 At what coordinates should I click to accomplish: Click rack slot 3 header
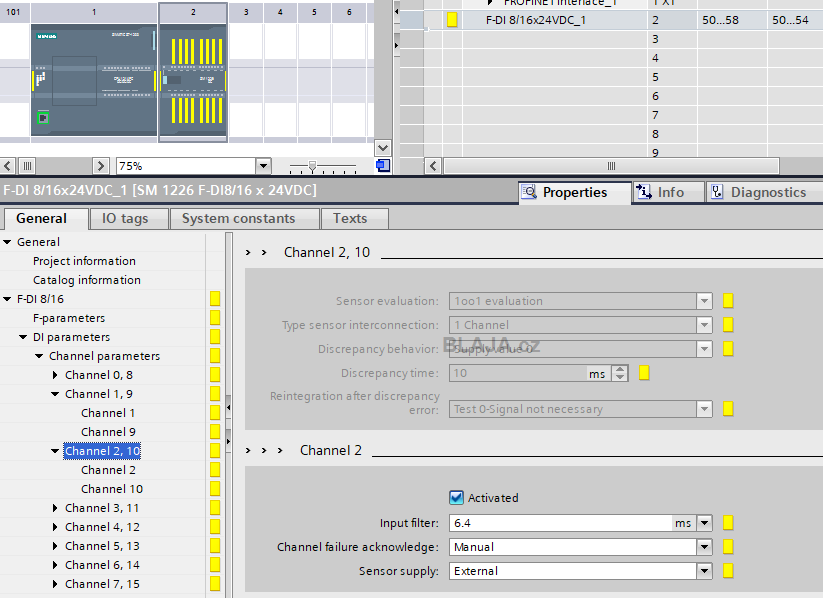246,12
